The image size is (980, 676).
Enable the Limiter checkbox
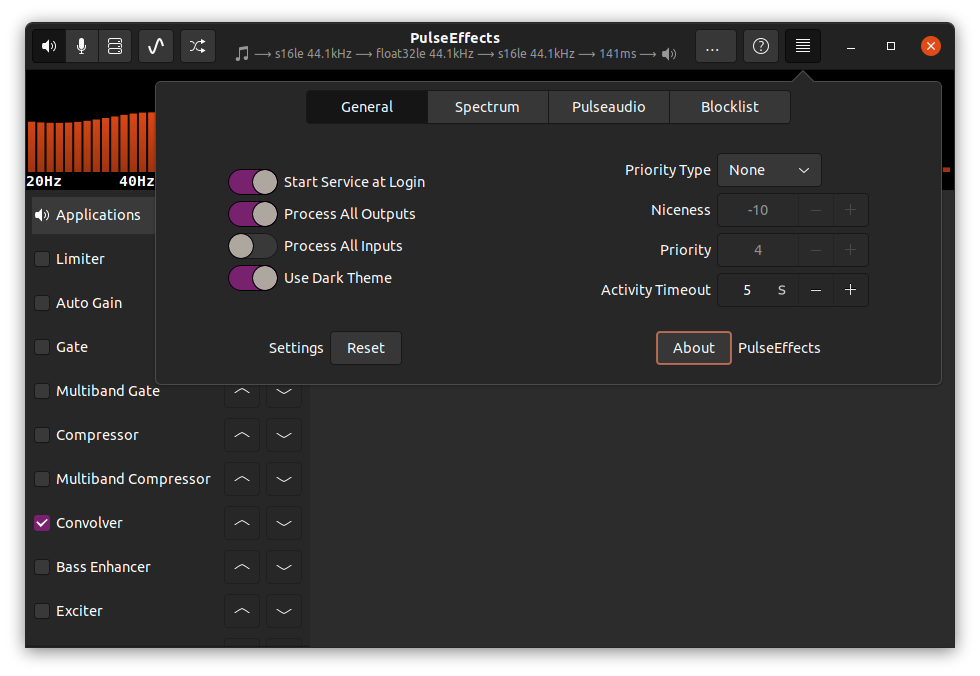pyautogui.click(x=42, y=259)
